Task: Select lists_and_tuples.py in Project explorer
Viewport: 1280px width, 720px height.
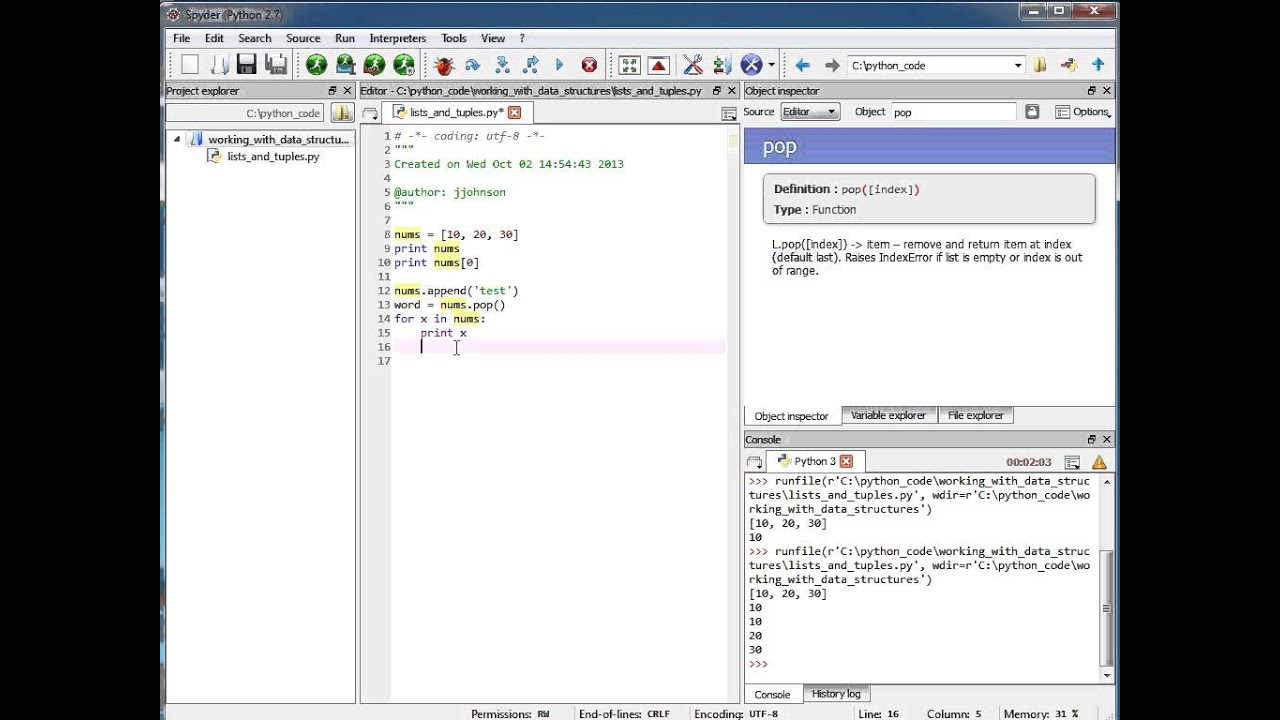Action: (273, 156)
